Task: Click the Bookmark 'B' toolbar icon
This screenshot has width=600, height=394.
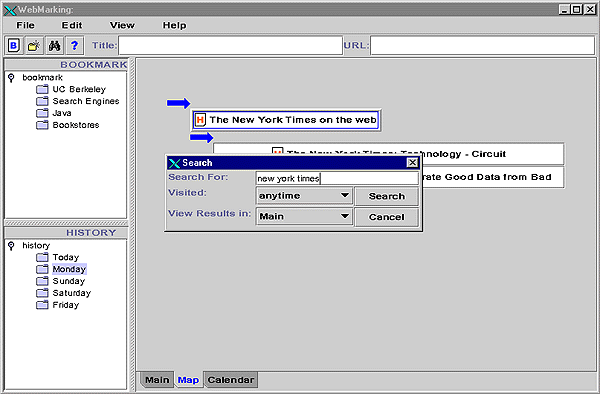Action: [x=14, y=46]
